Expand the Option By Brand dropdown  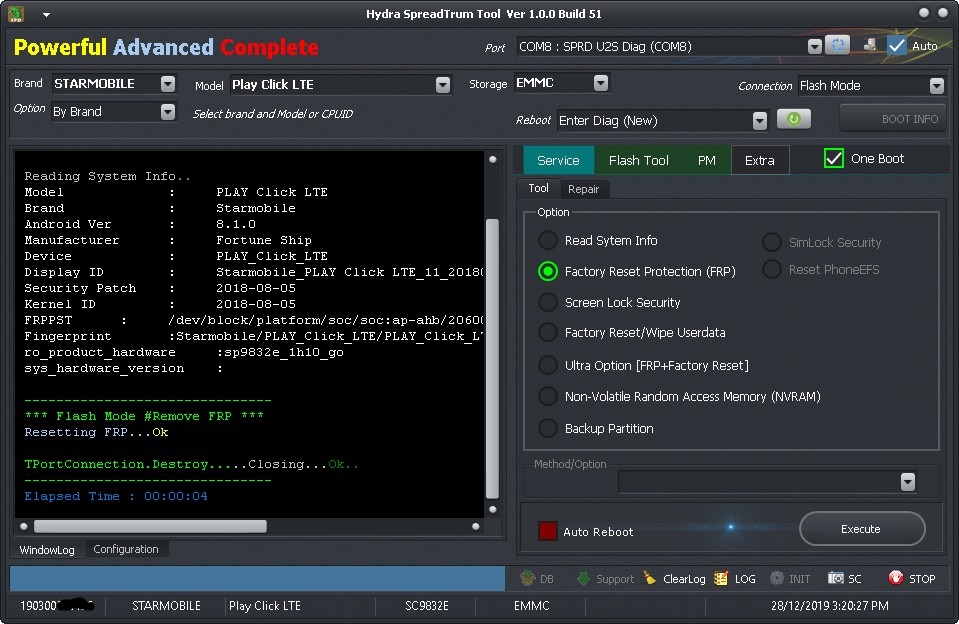pyautogui.click(x=168, y=111)
